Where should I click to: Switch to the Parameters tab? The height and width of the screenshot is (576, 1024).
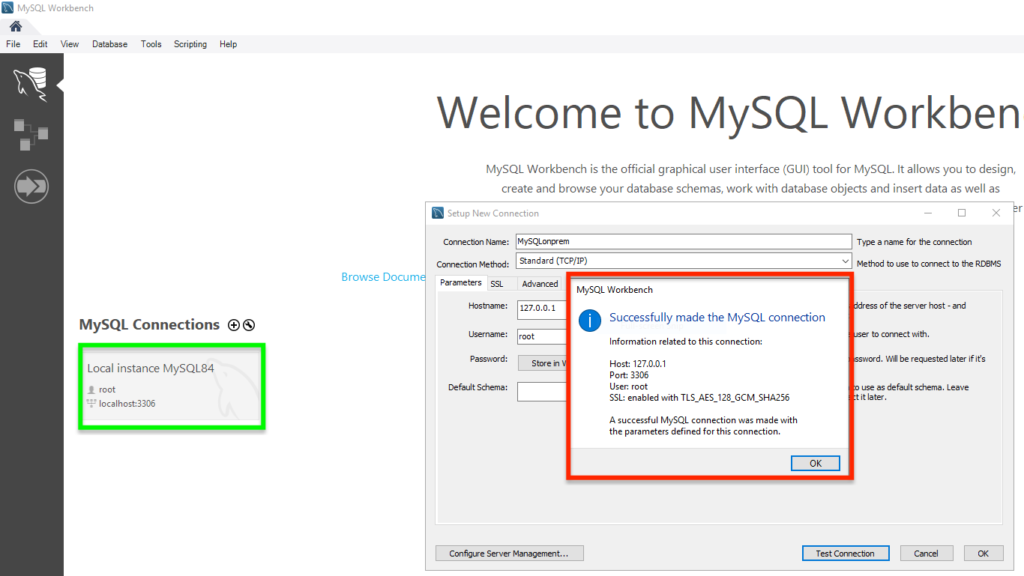pos(460,283)
